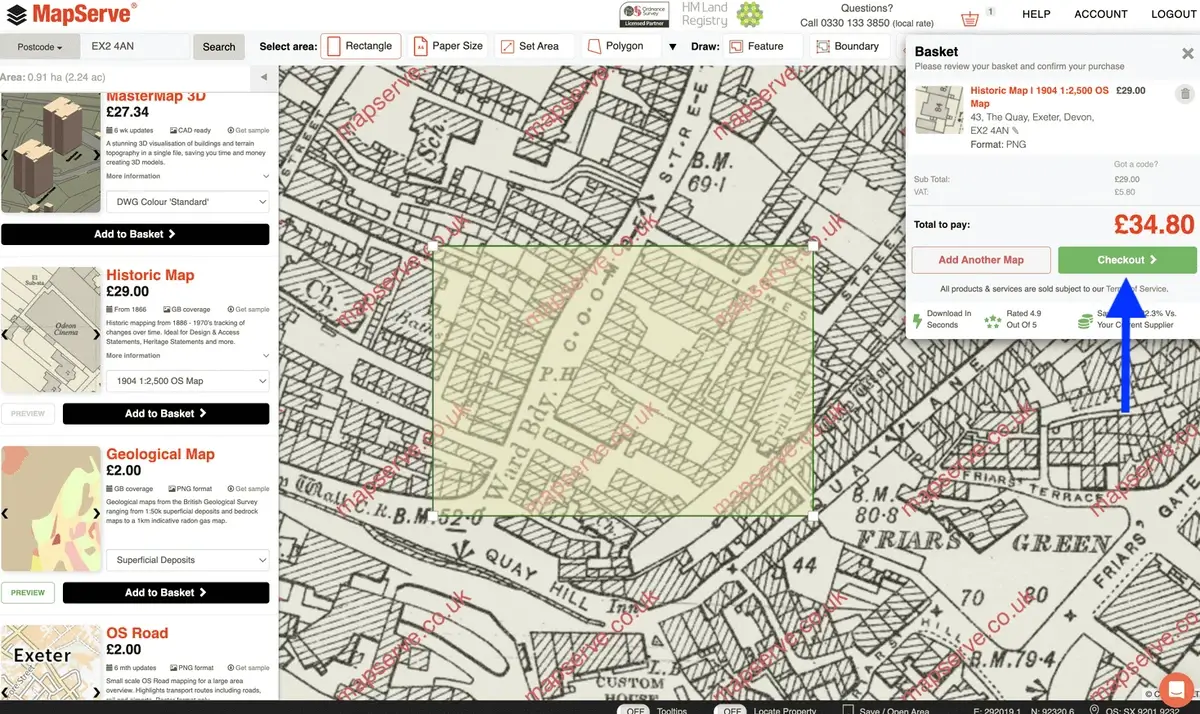Open the orange chat widget
The image size is (1200, 714).
coord(1176,689)
